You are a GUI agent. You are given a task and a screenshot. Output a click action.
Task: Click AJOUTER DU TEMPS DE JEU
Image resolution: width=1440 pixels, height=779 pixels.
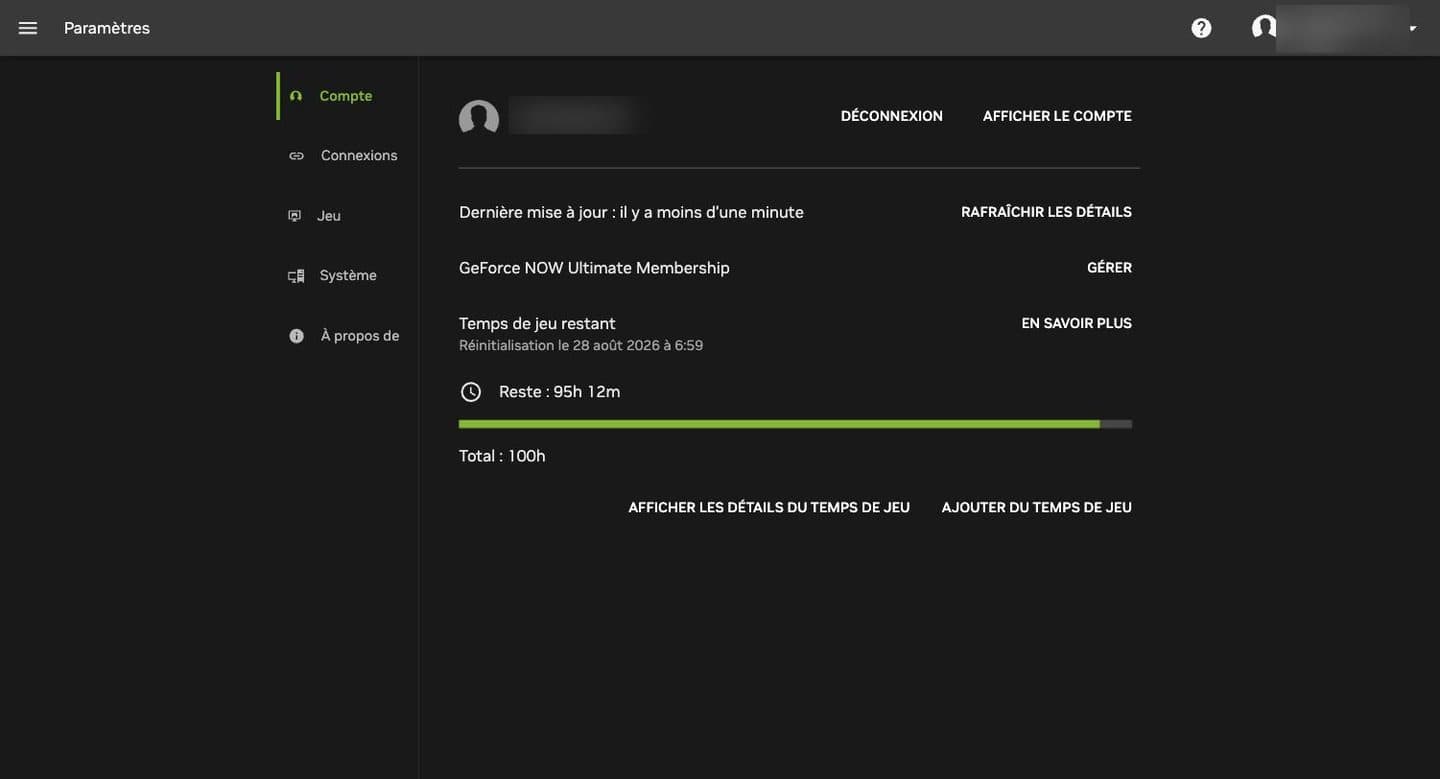pyautogui.click(x=1036, y=508)
